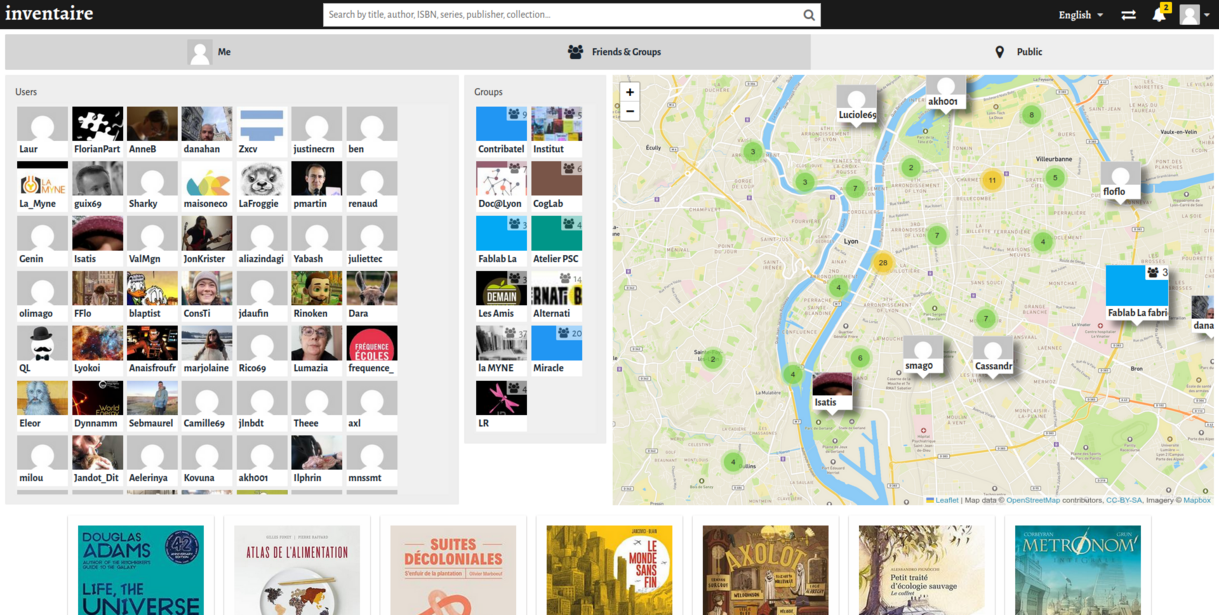Open the Metronom book cover
1219x615 pixels.
tap(1077, 570)
